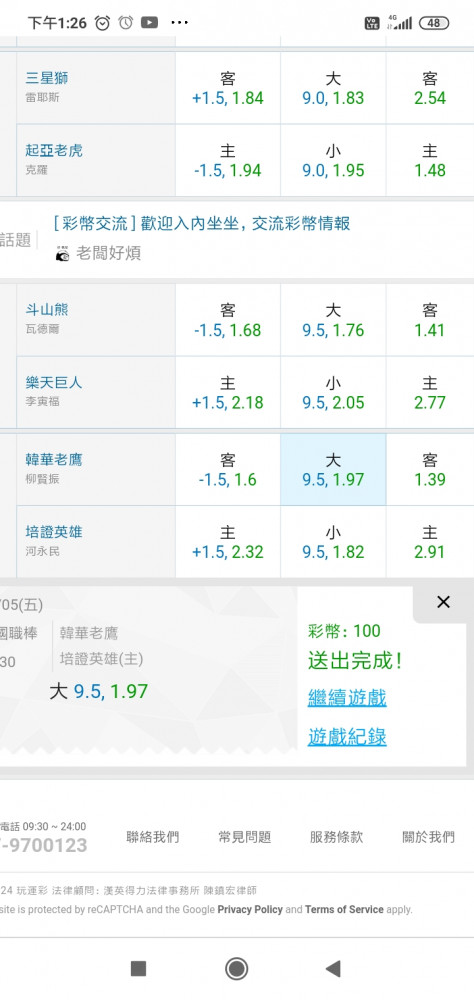474x1000 pixels.
Task: Tap the Android home circle icon
Action: pos(237,969)
